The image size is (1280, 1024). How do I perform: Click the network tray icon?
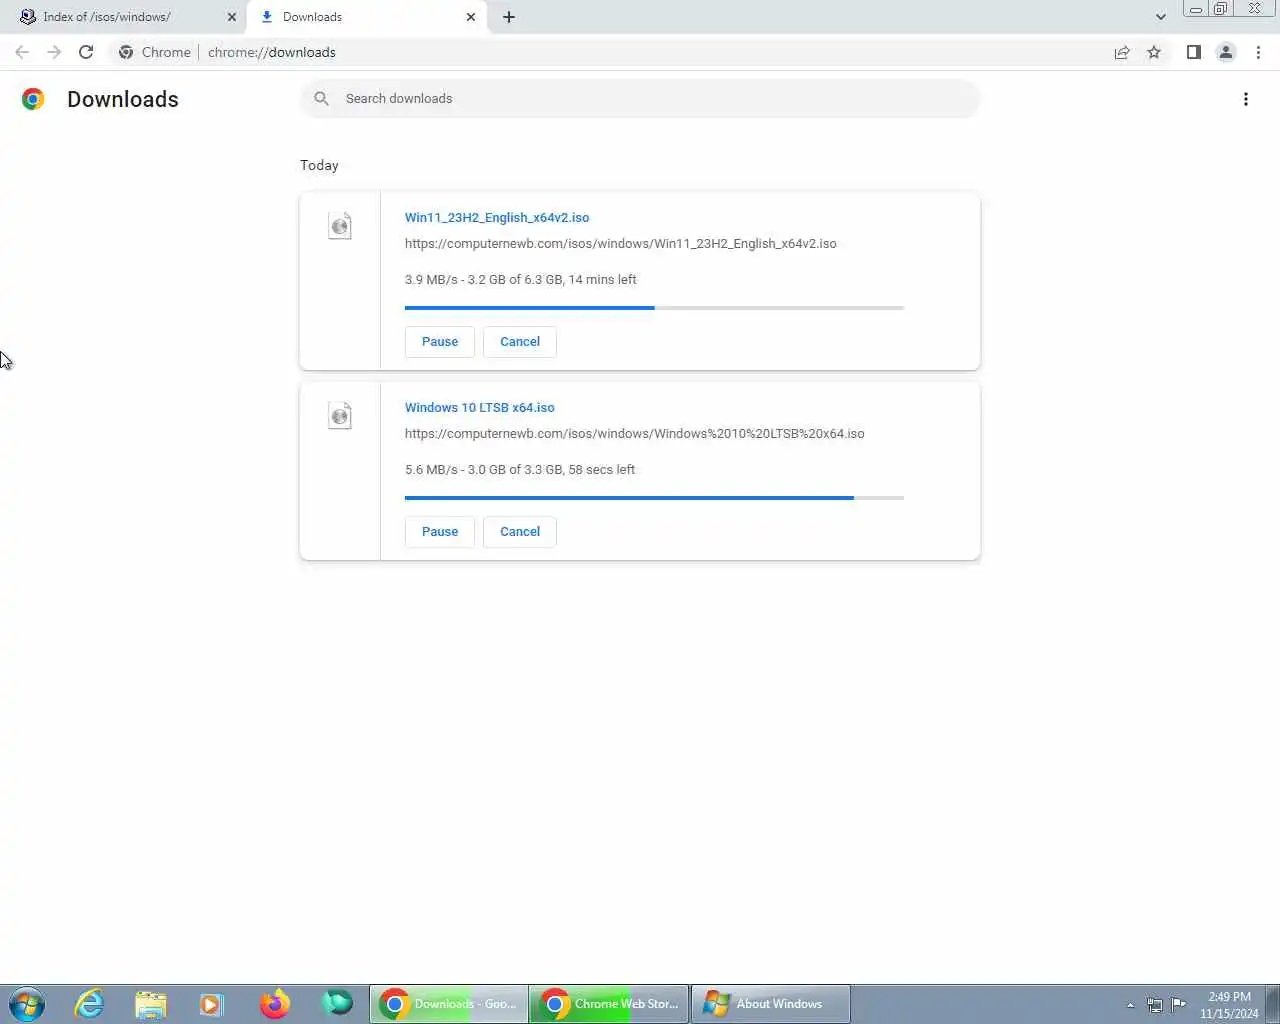1155,1005
